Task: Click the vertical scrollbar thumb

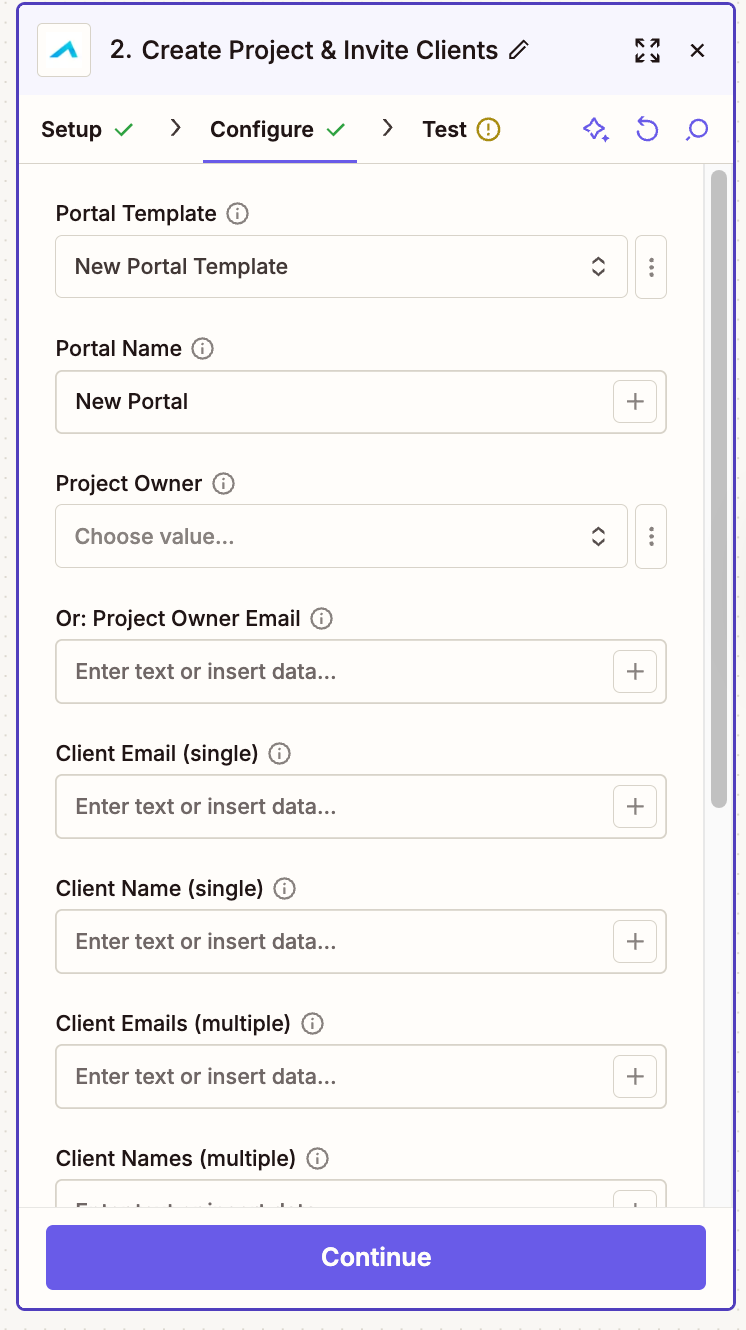Action: (x=718, y=488)
